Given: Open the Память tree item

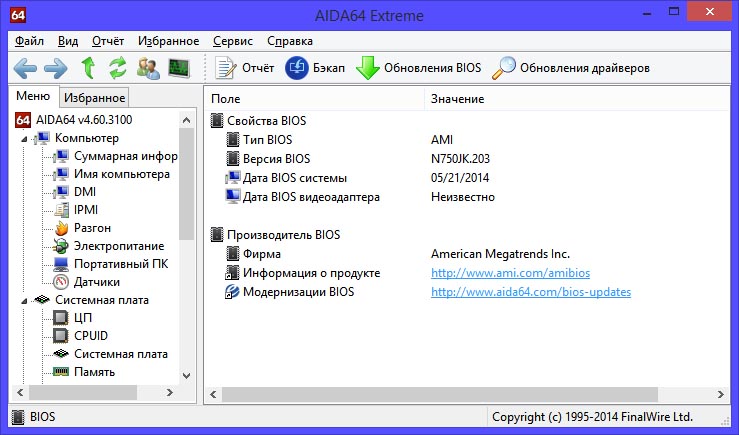Looking at the screenshot, I should click(x=84, y=372).
